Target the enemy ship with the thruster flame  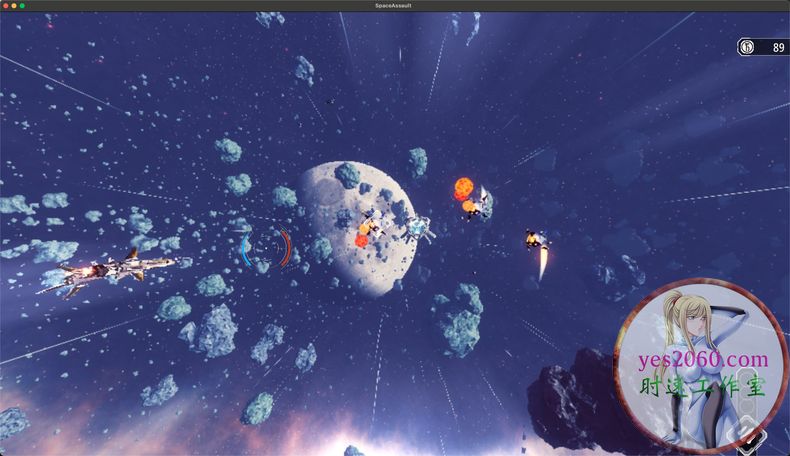click(536, 240)
